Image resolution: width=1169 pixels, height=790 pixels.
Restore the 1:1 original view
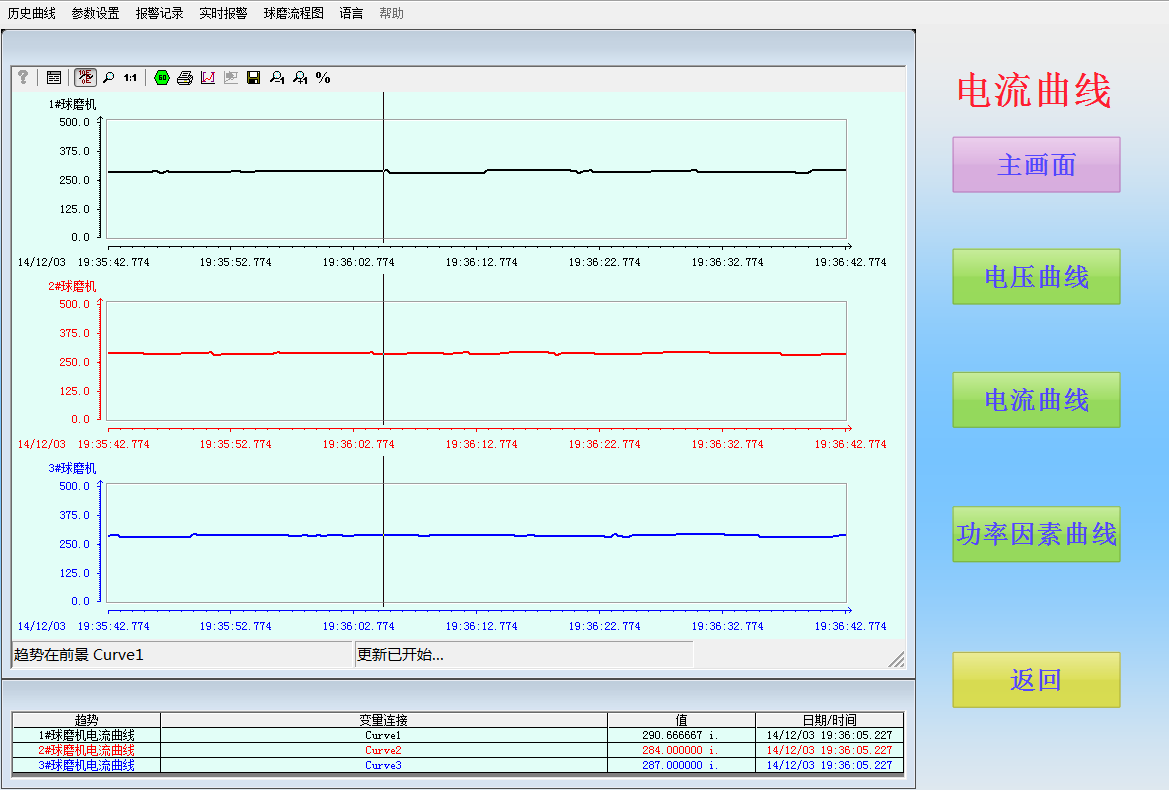[130, 78]
